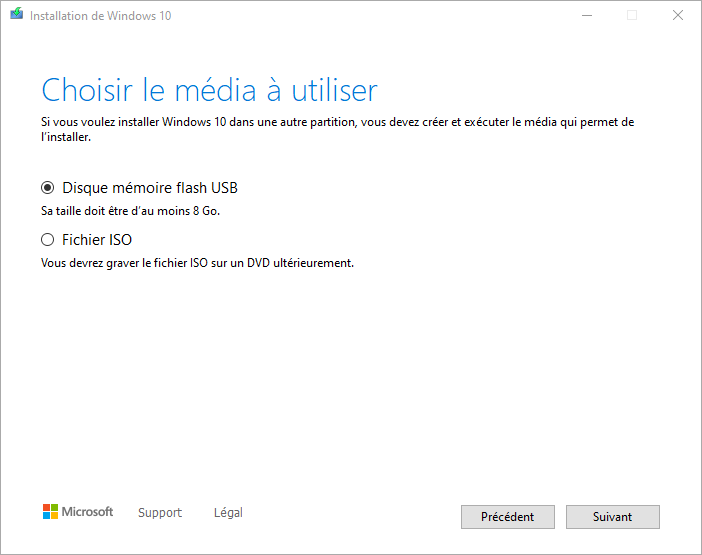
Task: Click the 'Choisir le média à utiliser' heading
Action: click(x=210, y=90)
